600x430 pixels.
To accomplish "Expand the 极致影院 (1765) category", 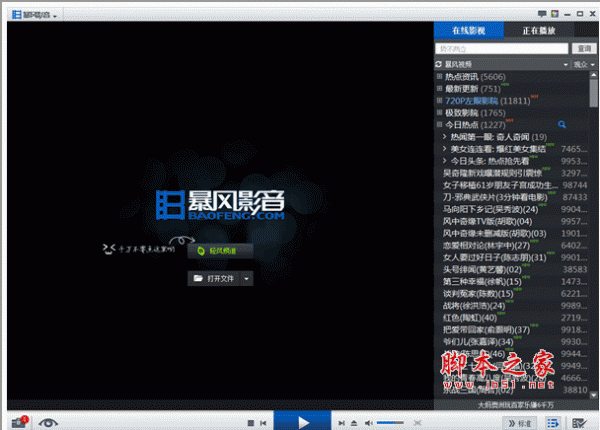I will pyautogui.click(x=439, y=112).
